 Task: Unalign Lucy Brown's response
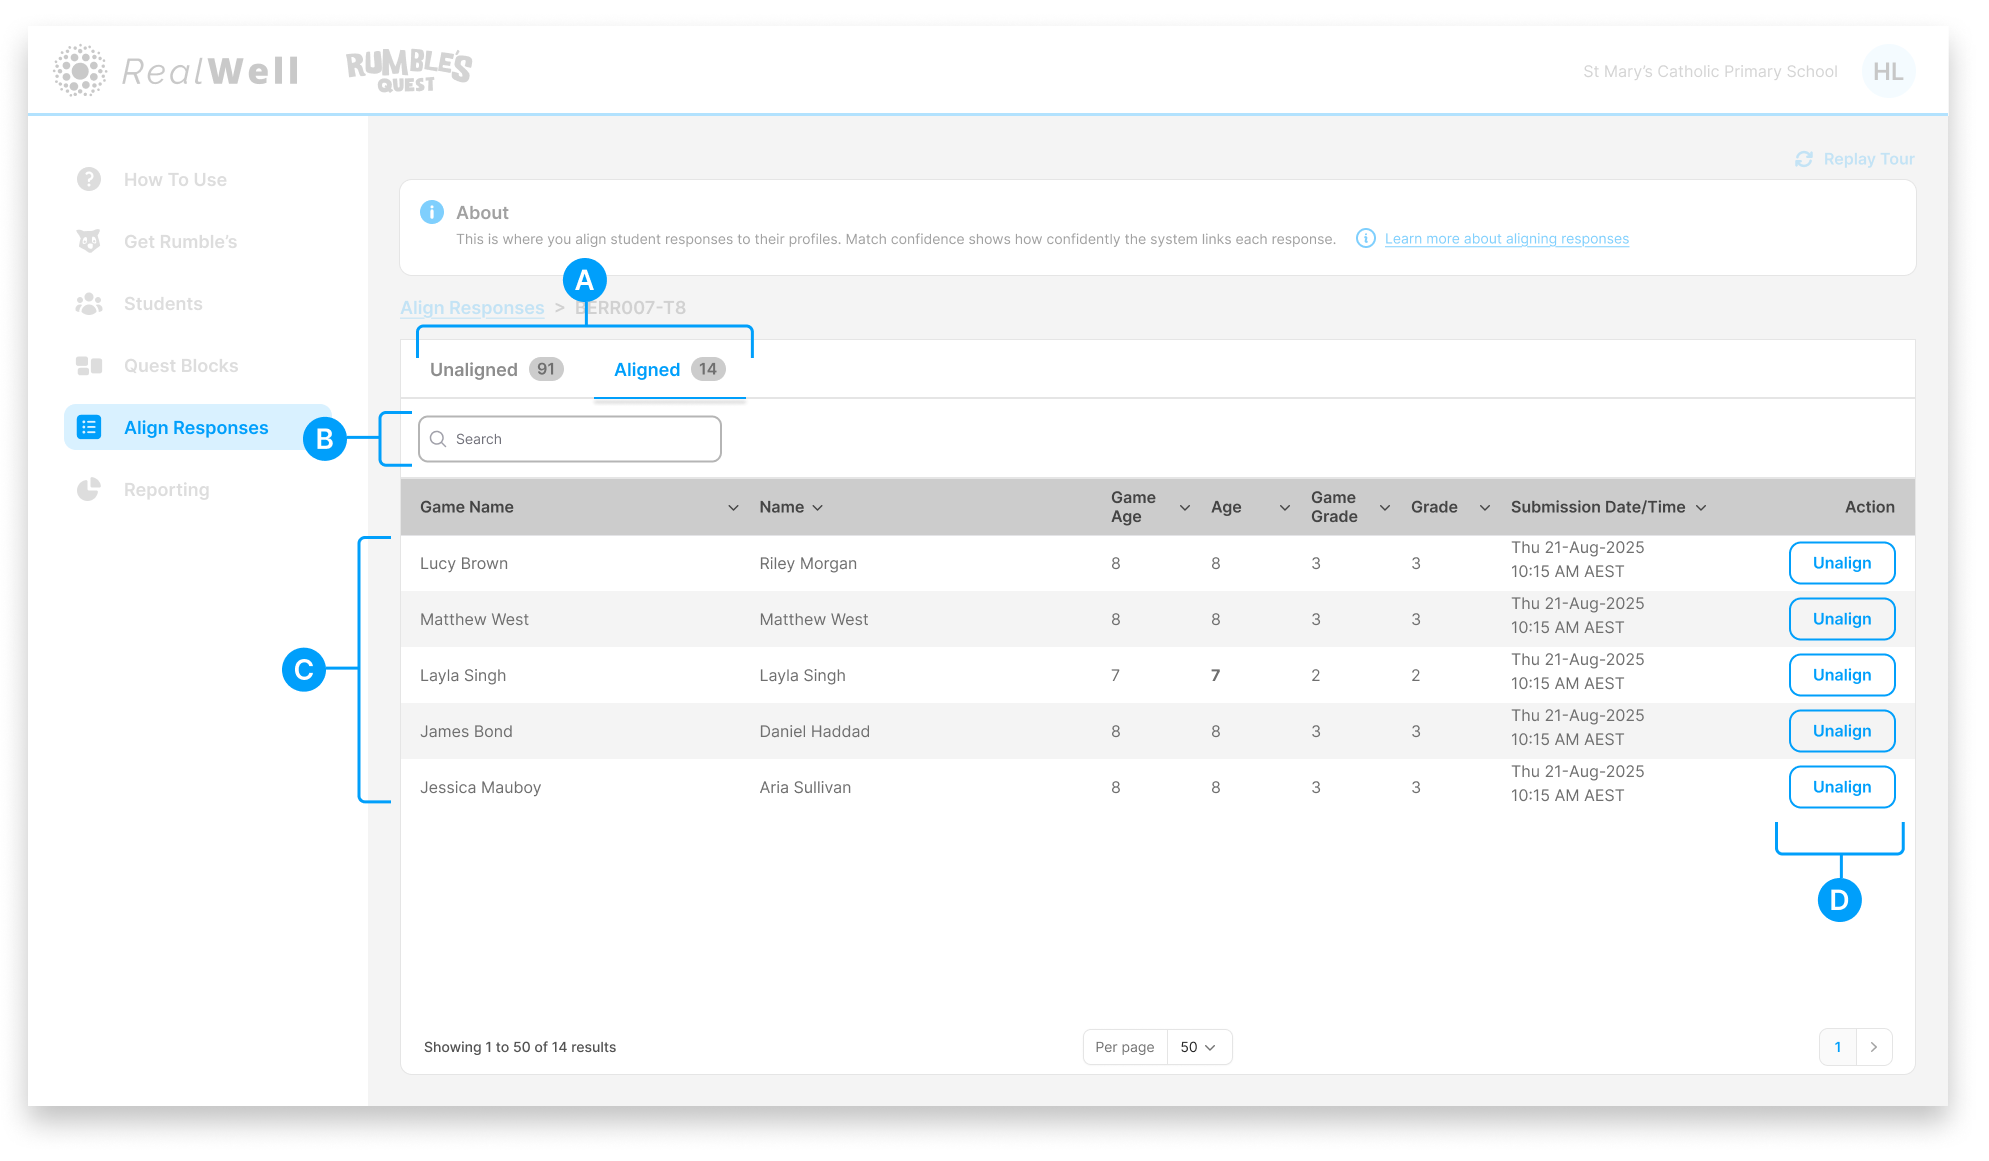coord(1841,563)
